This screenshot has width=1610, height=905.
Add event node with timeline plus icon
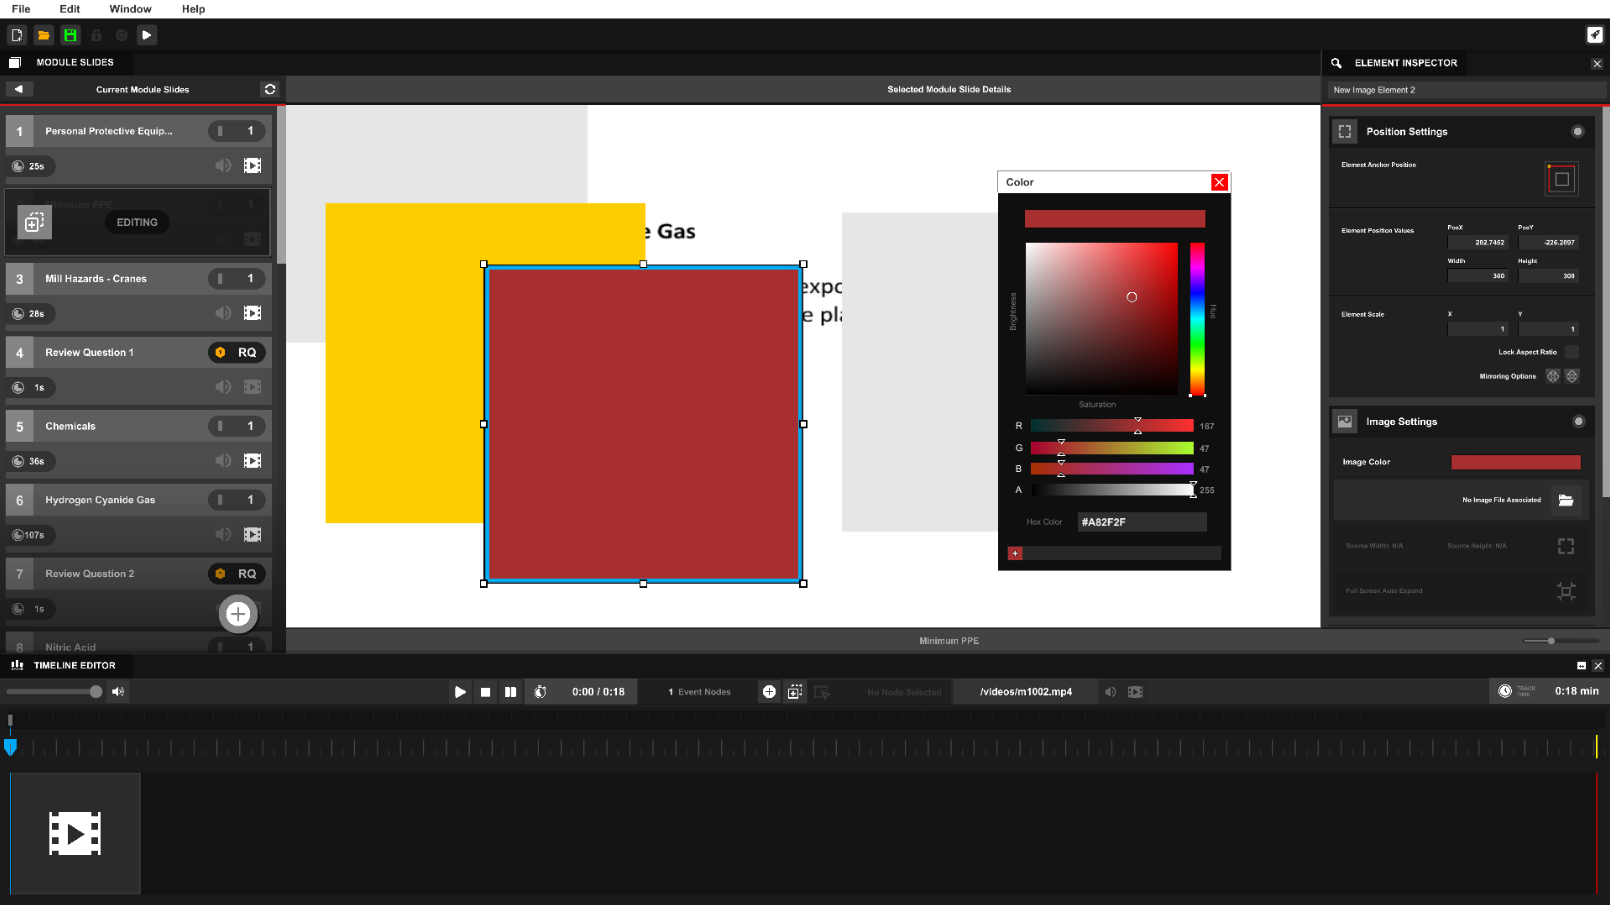pos(769,692)
